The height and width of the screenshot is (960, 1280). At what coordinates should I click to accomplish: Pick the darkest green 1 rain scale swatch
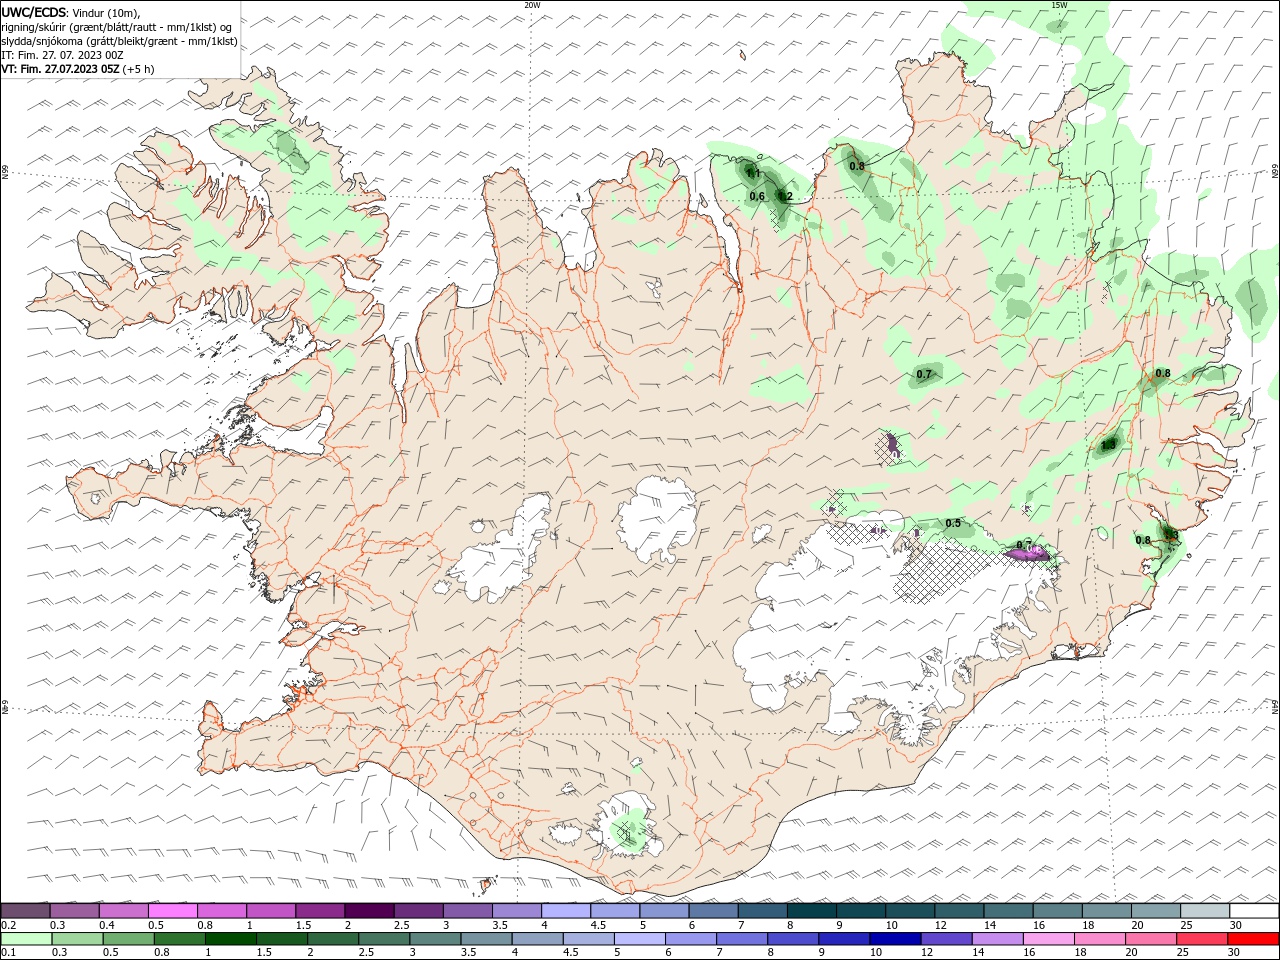[232, 939]
